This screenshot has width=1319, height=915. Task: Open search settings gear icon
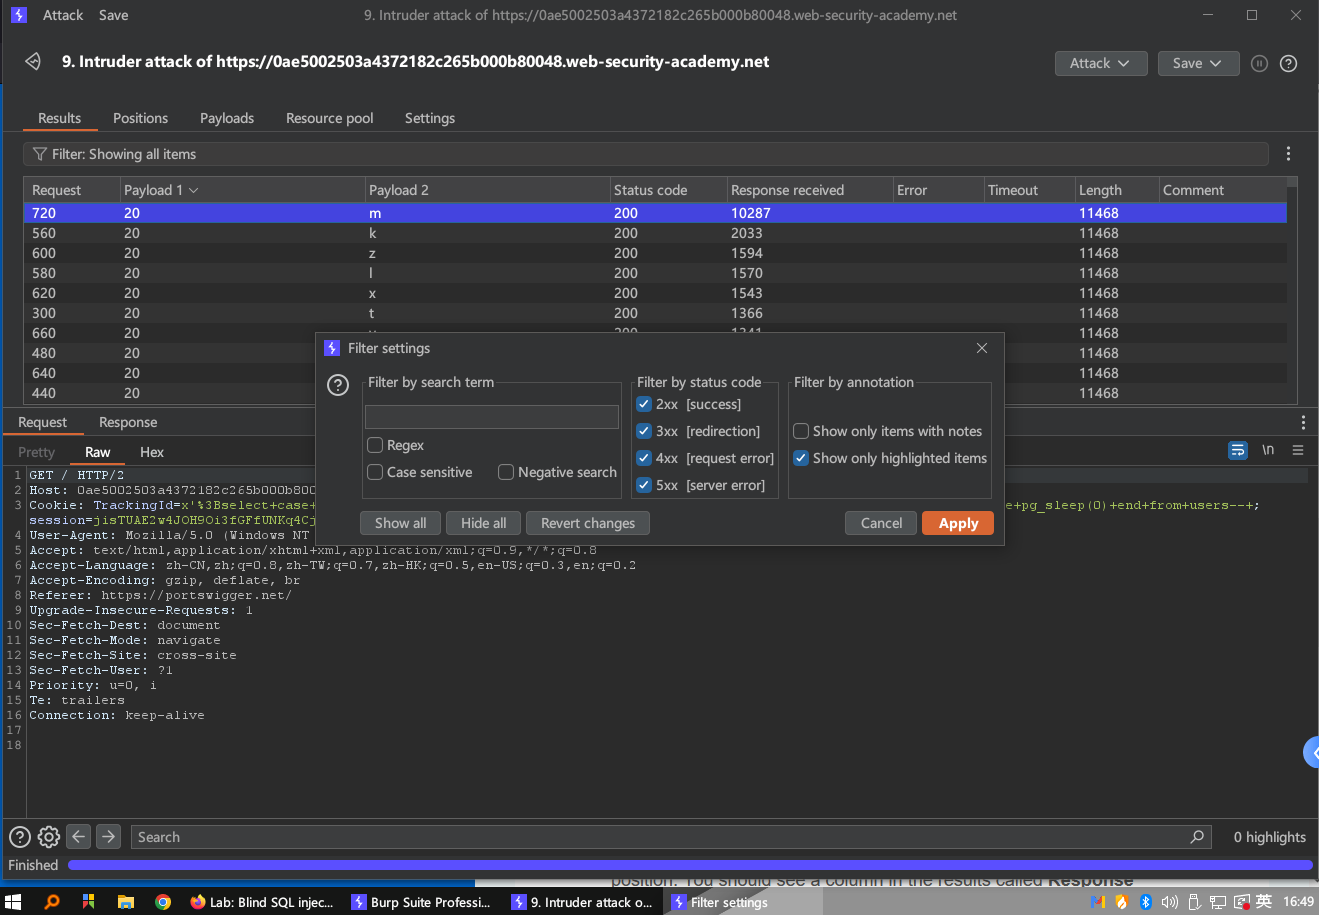[x=48, y=837]
